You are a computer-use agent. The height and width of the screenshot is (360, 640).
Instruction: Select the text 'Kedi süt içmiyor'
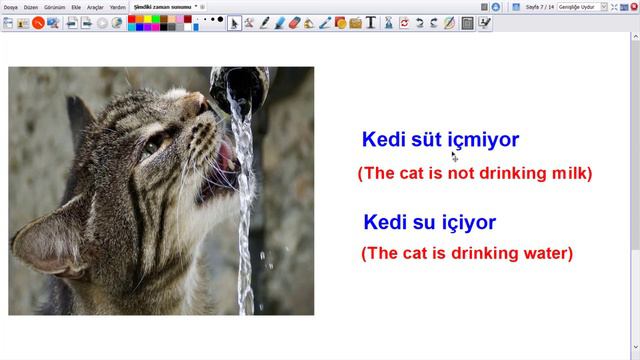[440, 140]
